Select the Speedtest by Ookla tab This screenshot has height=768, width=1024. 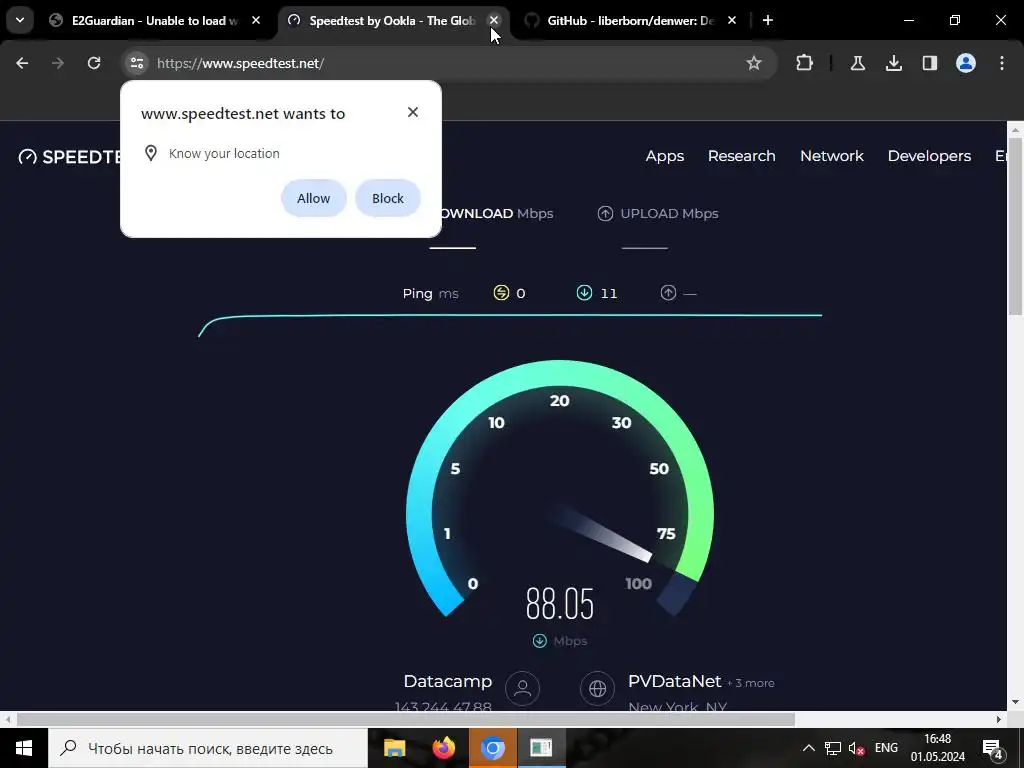point(392,21)
